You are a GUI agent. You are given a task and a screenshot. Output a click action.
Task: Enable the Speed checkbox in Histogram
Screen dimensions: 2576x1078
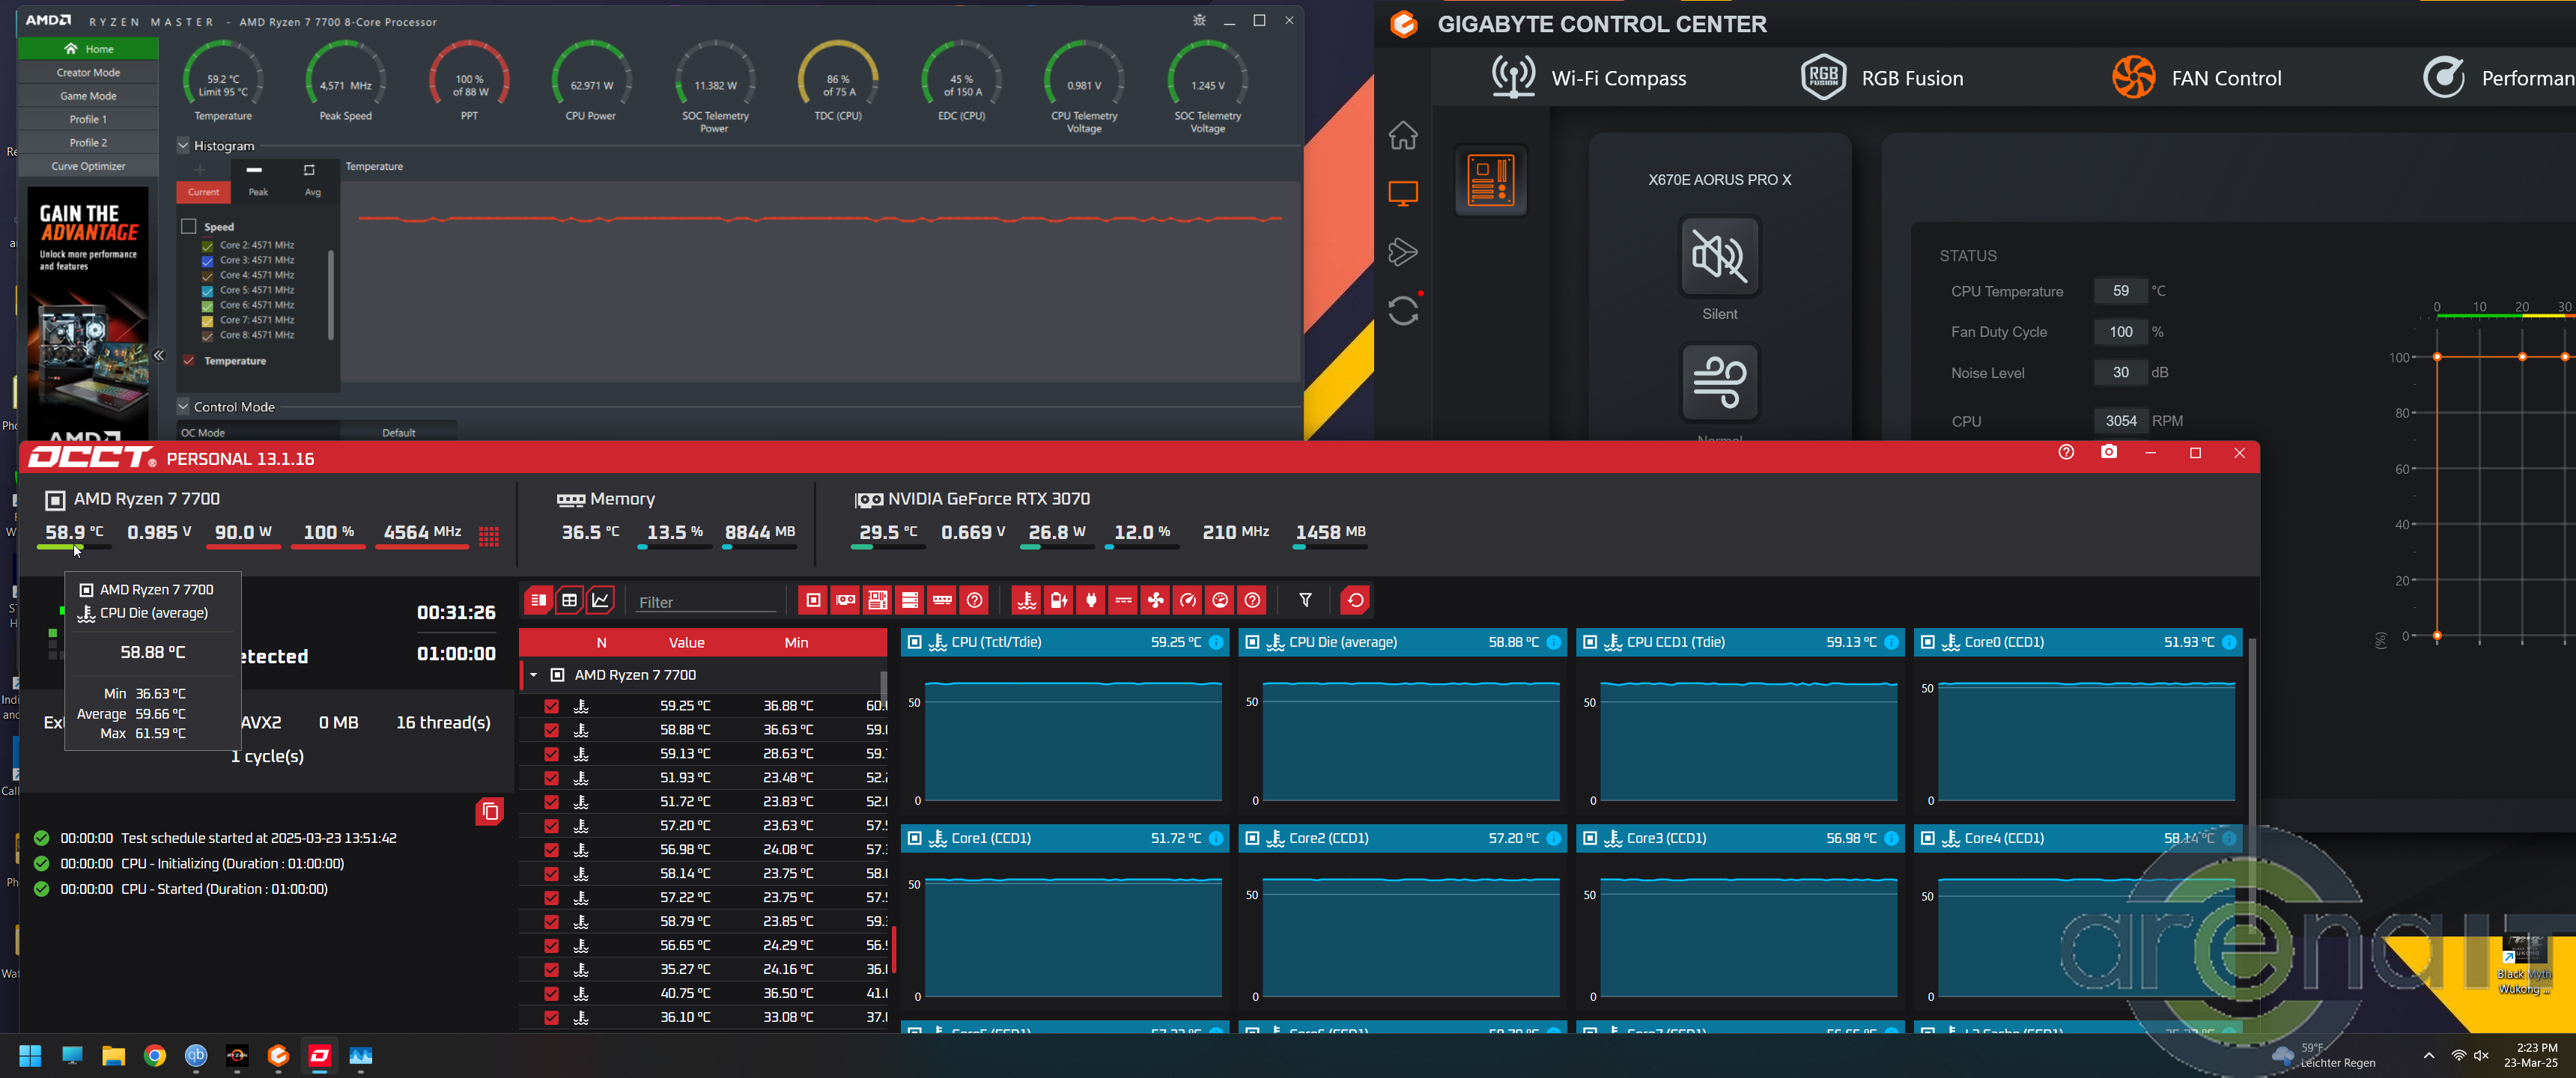pyautogui.click(x=188, y=226)
